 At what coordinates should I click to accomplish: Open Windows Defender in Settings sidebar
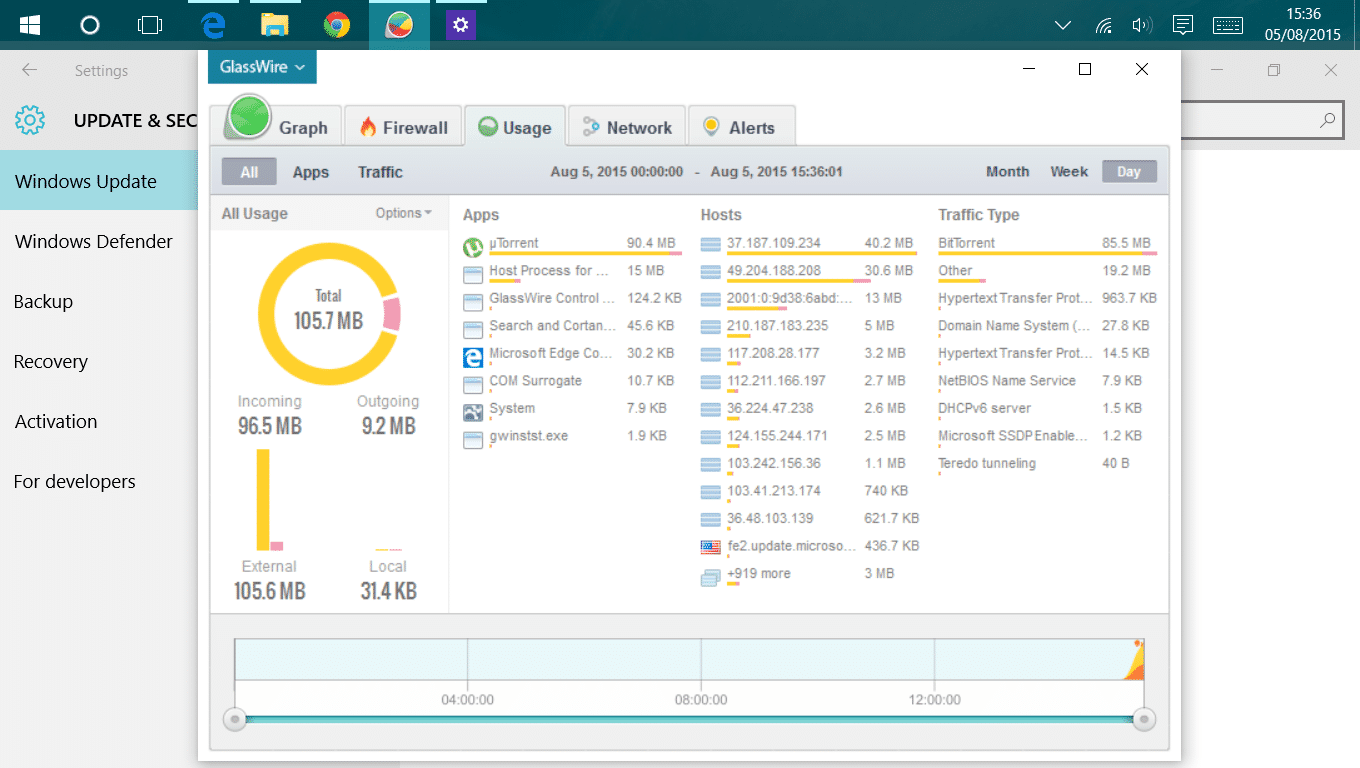(x=99, y=241)
